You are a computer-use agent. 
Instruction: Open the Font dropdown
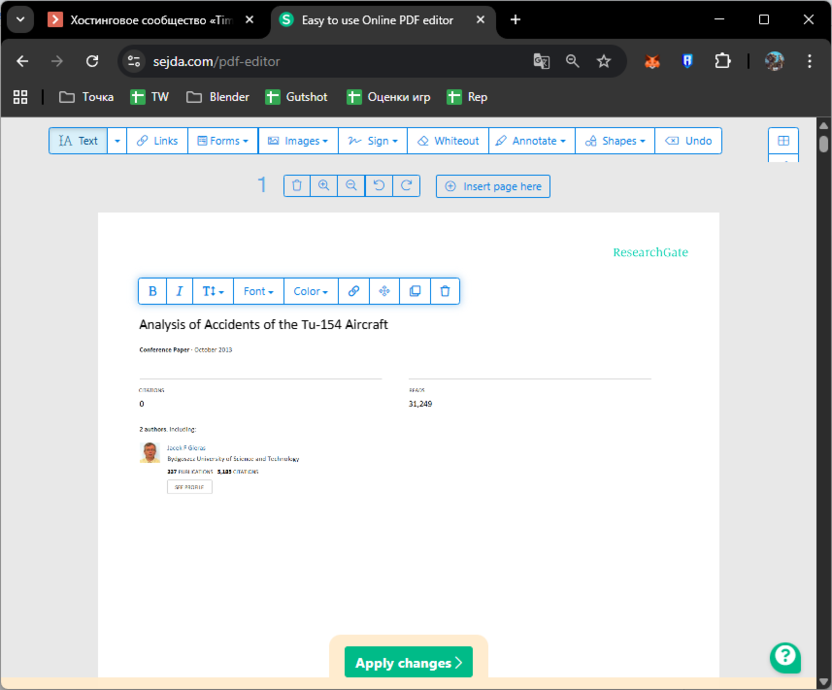pos(258,291)
